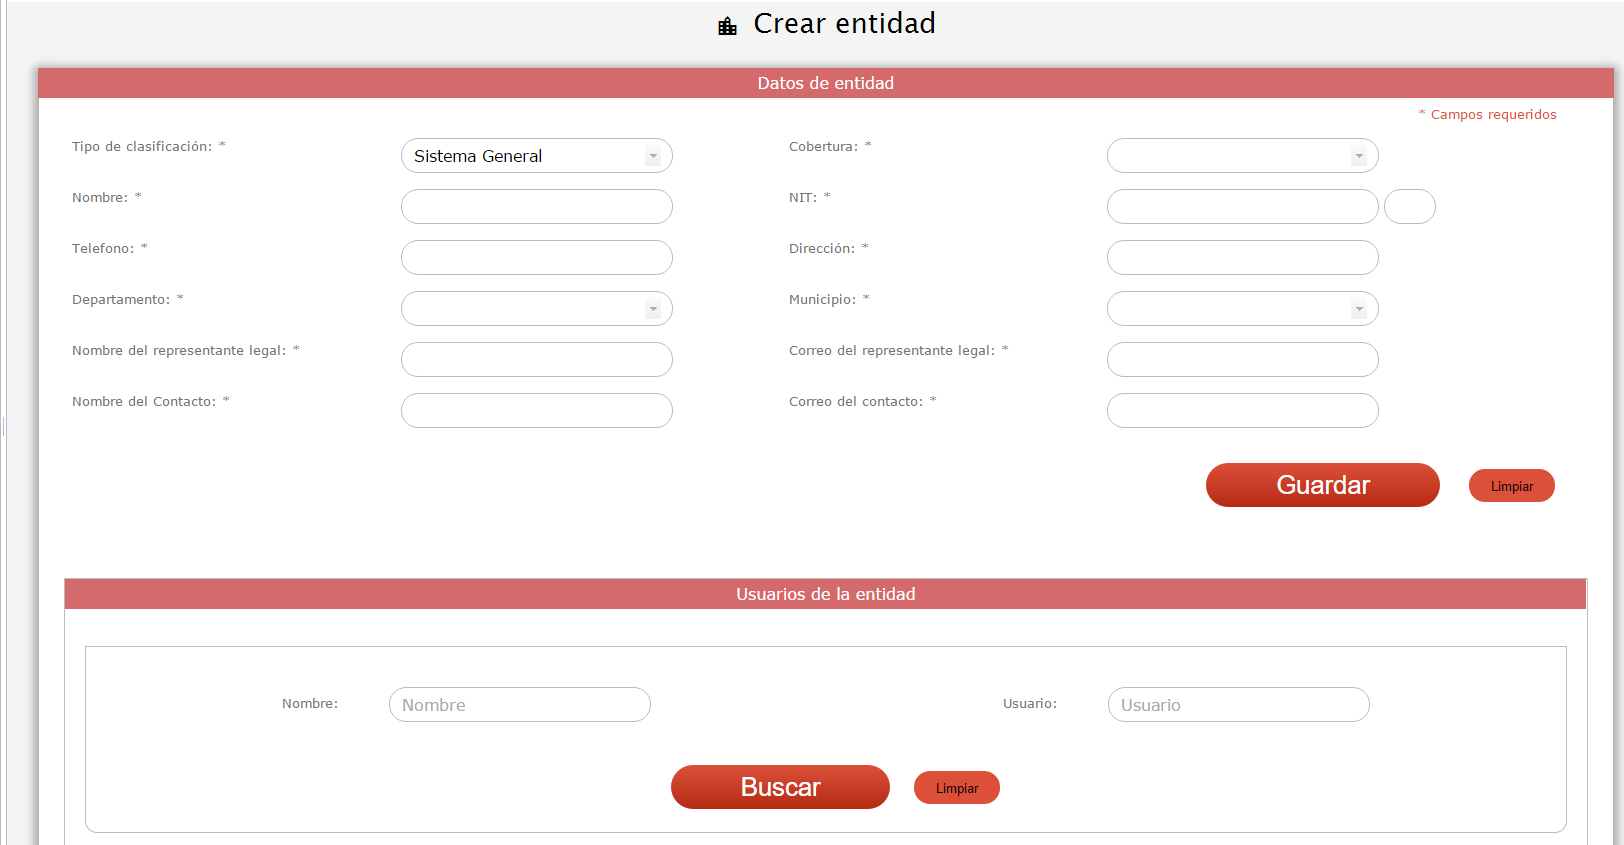
Task: Focus the NIT number field
Action: point(1242,207)
